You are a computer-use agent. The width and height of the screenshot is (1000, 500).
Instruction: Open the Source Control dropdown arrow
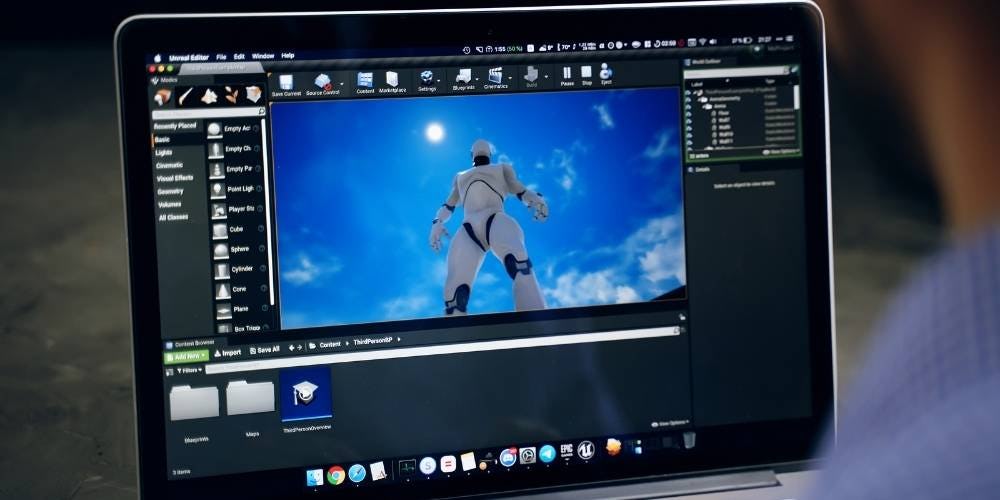(342, 84)
